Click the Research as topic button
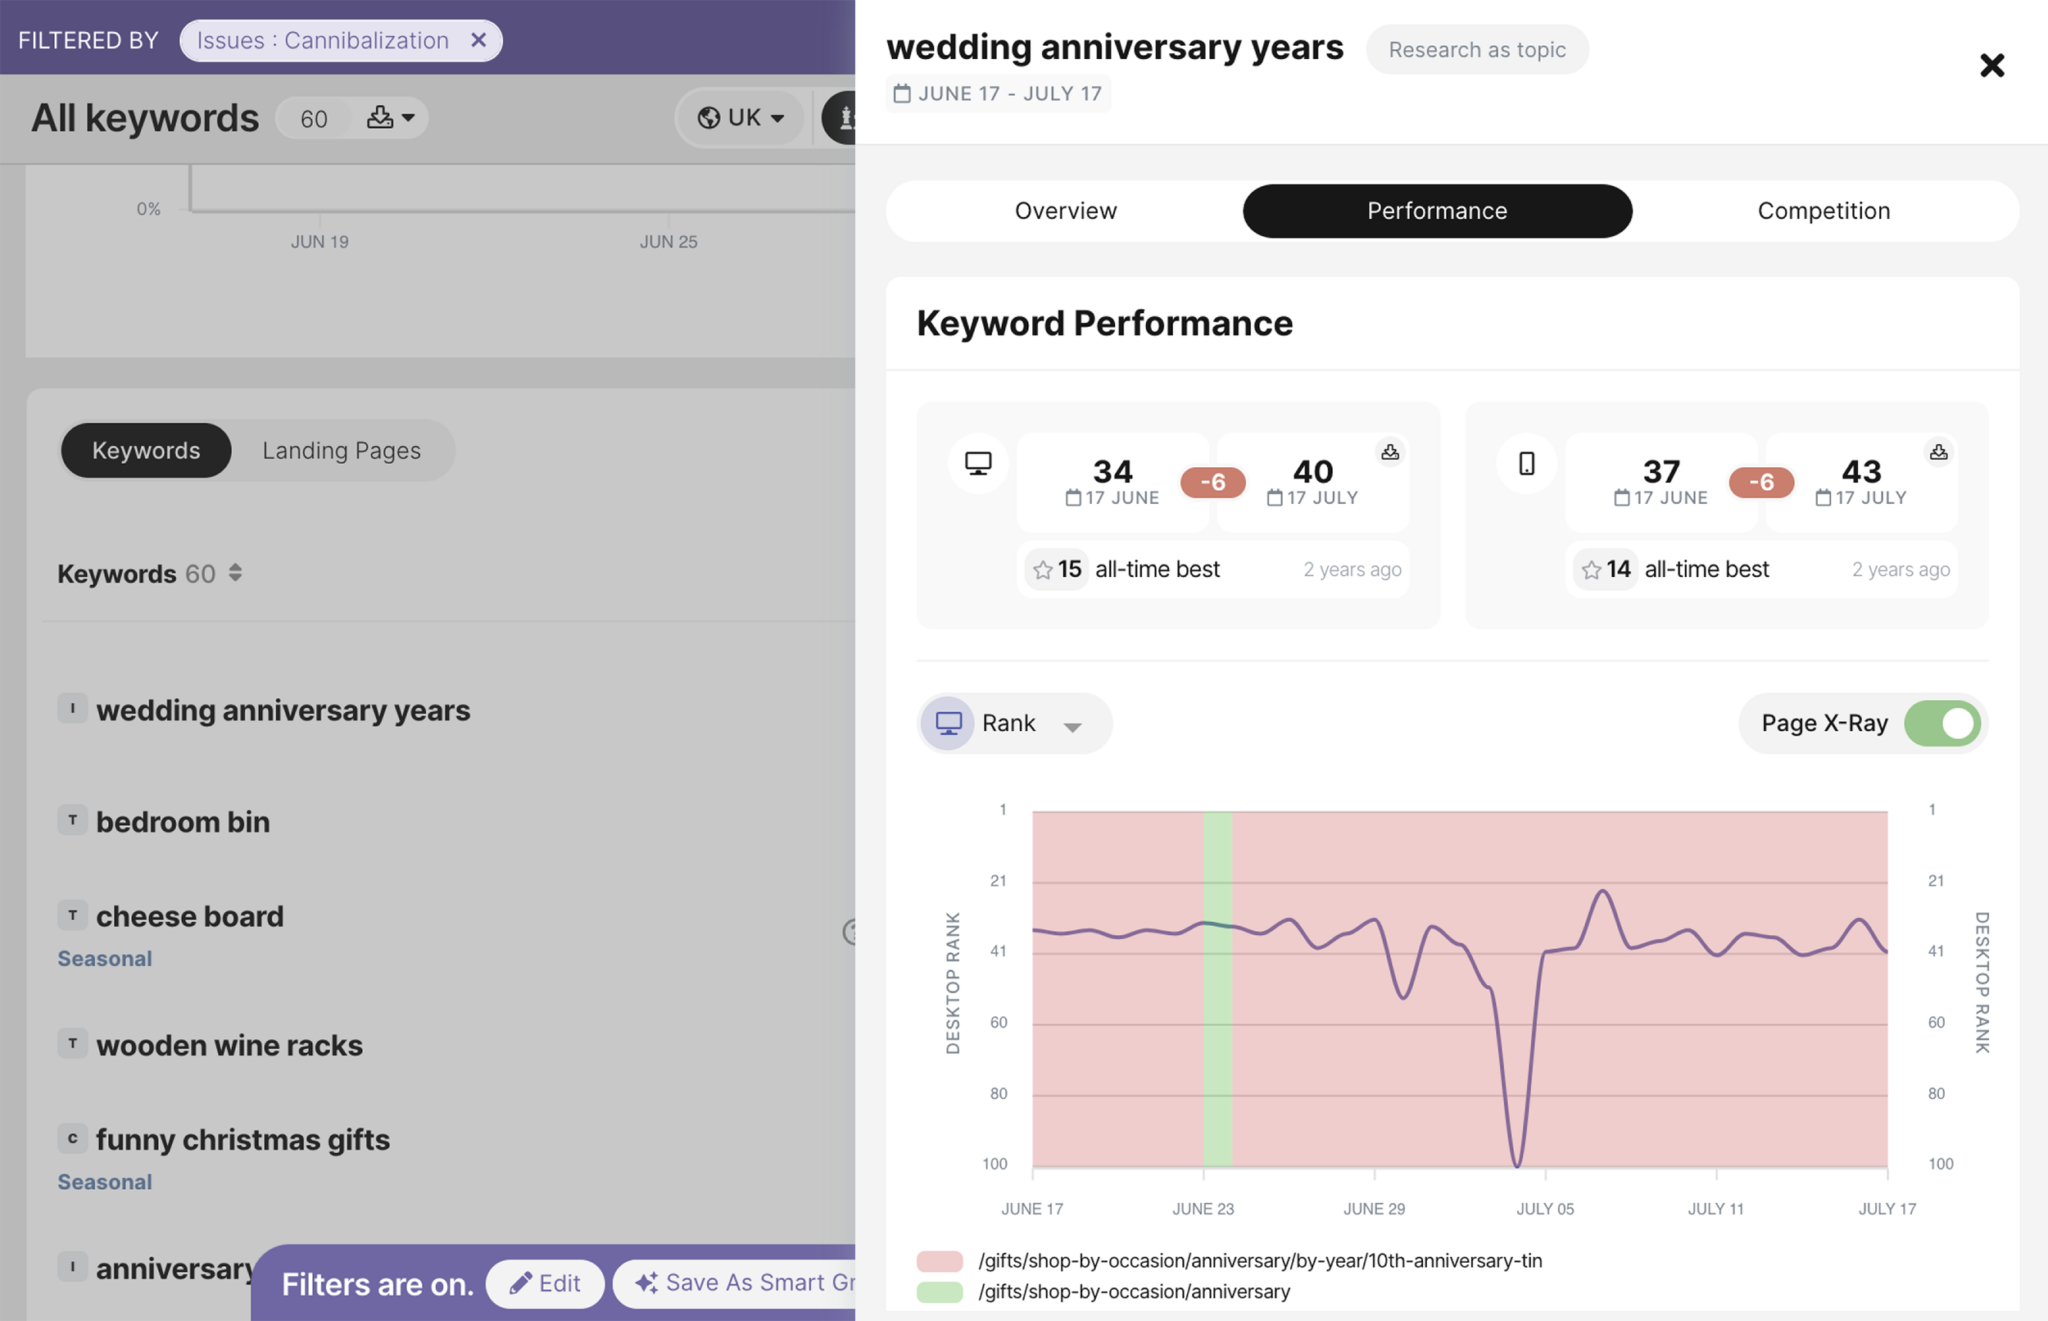Image resolution: width=2048 pixels, height=1321 pixels. click(1476, 48)
